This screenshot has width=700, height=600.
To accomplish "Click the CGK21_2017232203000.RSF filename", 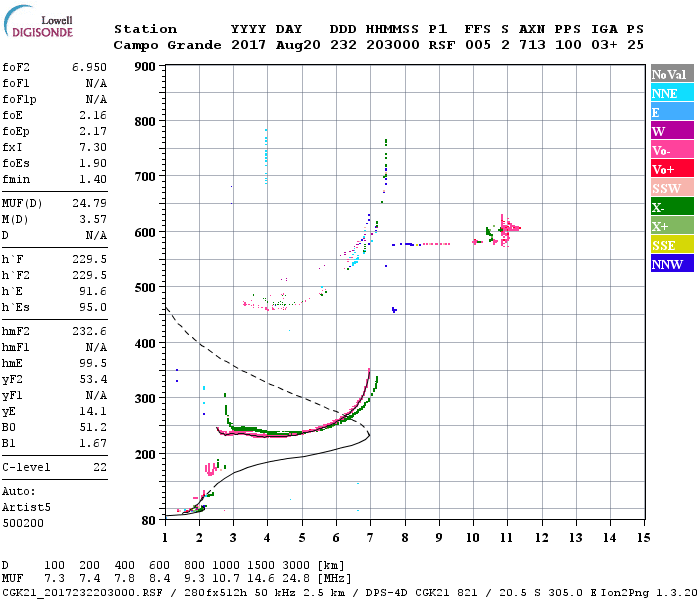I will 82,592.
